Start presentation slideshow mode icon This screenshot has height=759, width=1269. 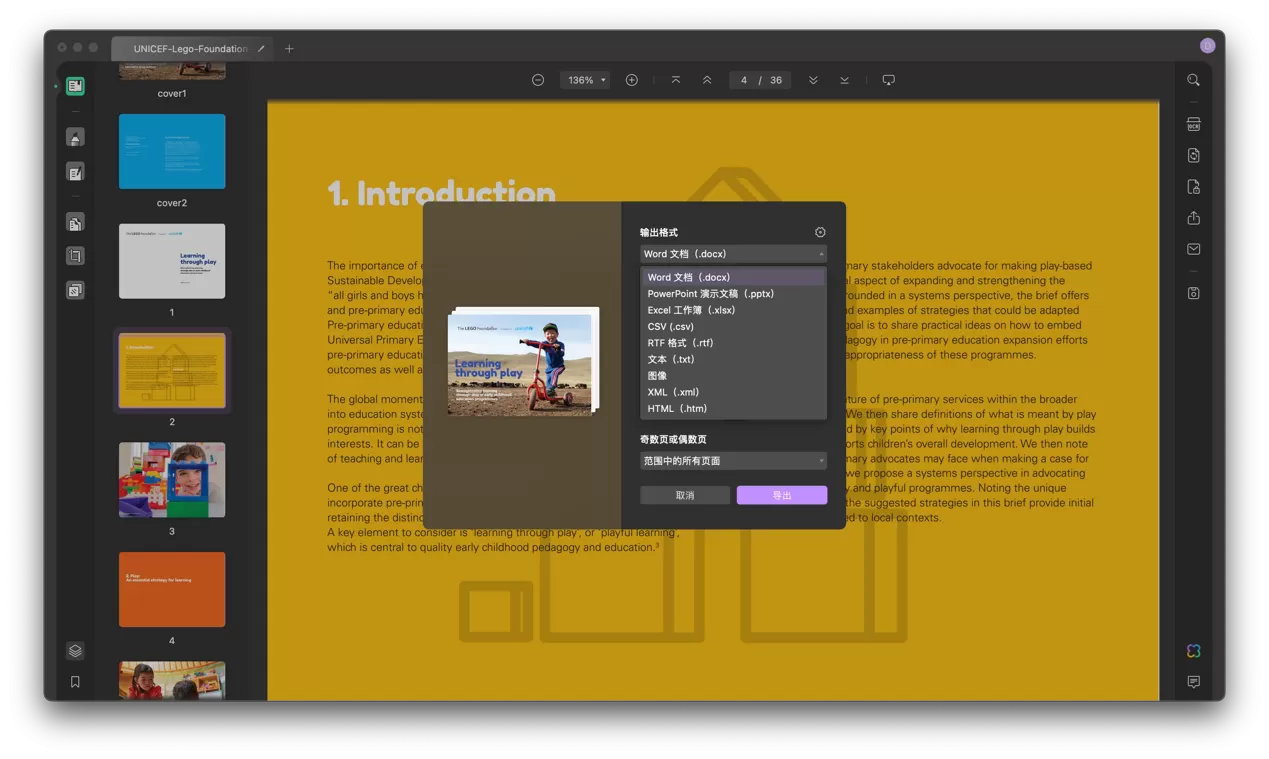(888, 80)
